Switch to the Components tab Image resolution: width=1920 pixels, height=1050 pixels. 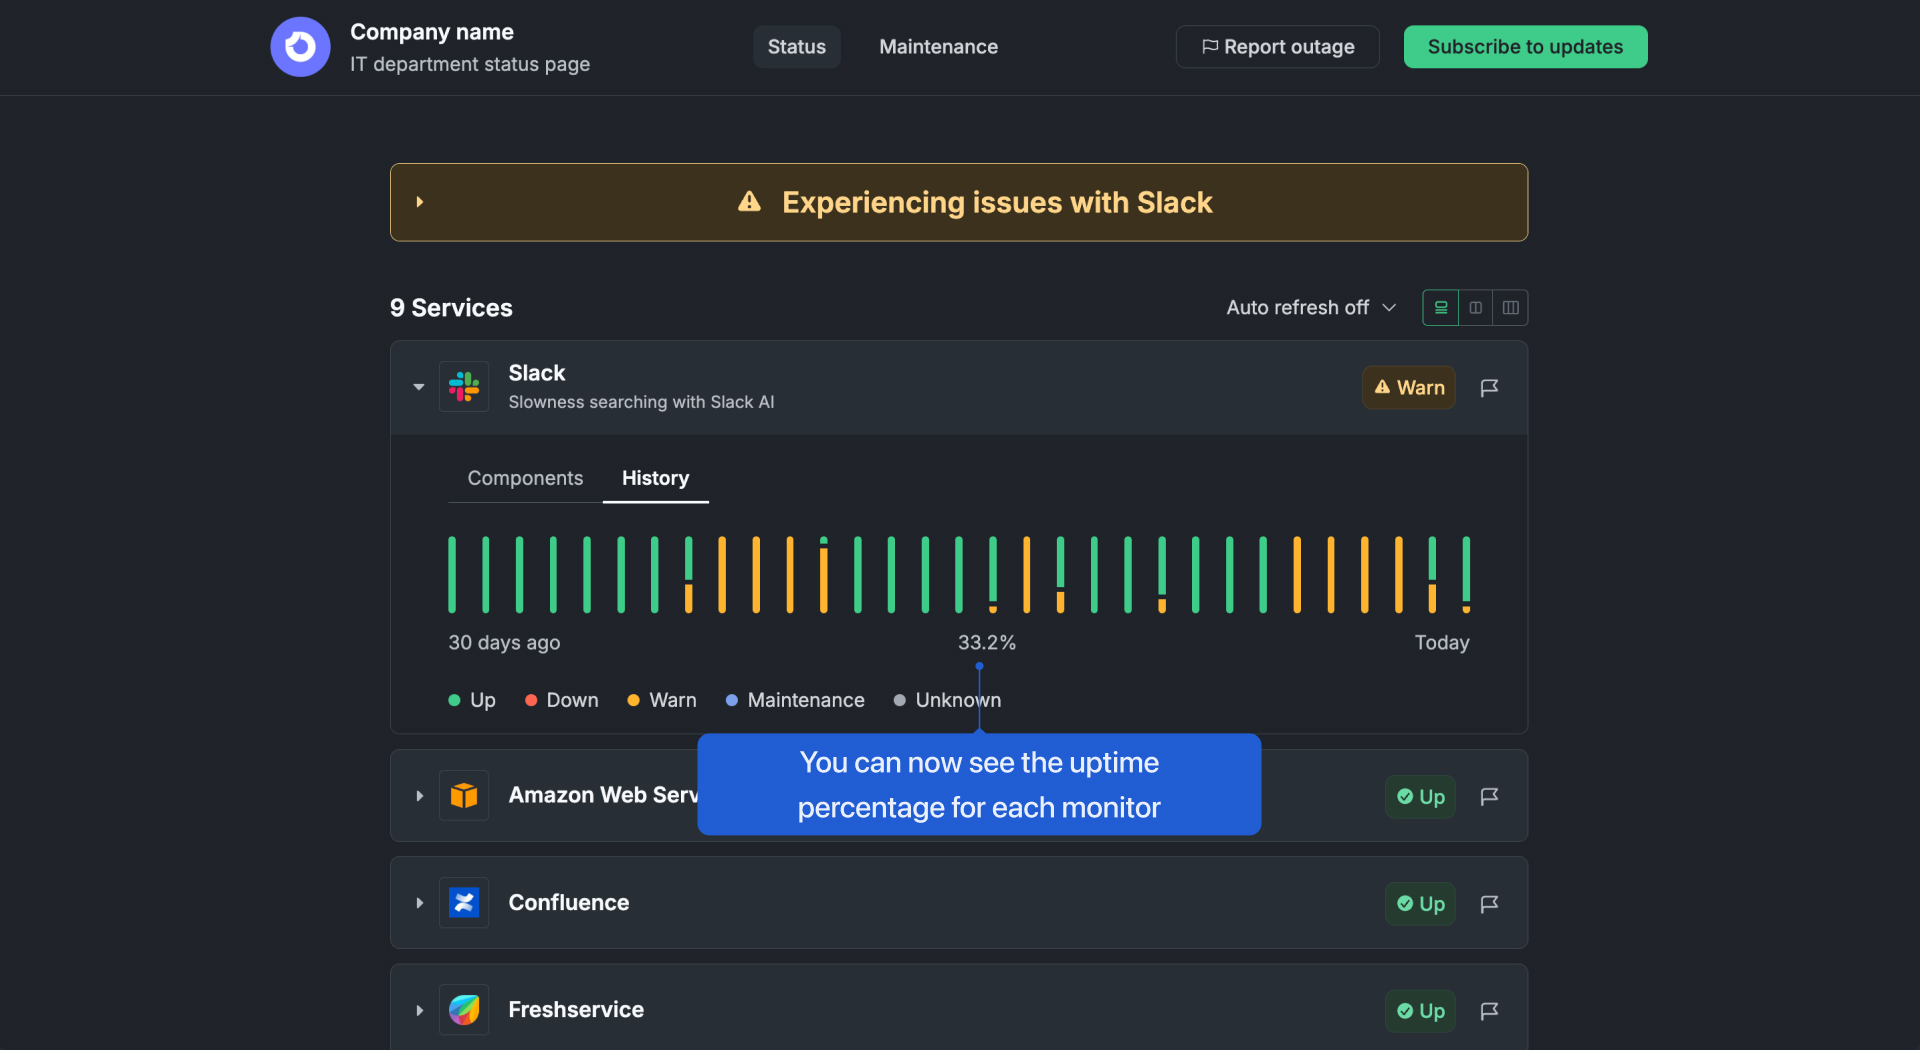click(525, 478)
